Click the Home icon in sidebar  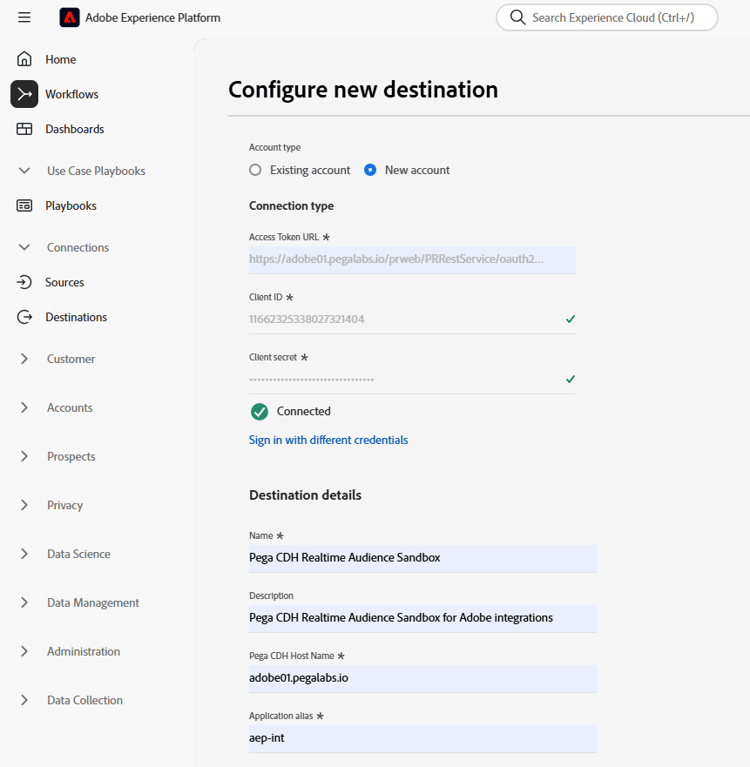click(24, 59)
